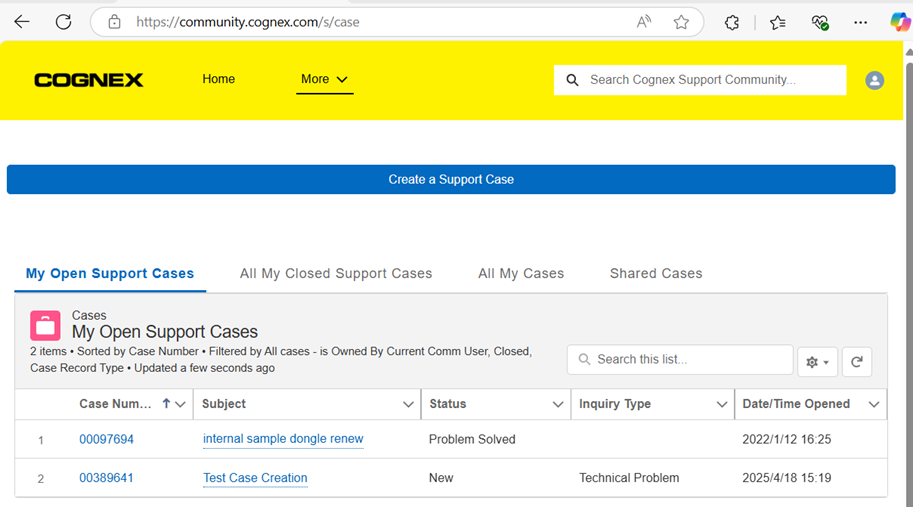The image size is (913, 507).
Task: Click the Cognex logo
Action: click(x=89, y=80)
